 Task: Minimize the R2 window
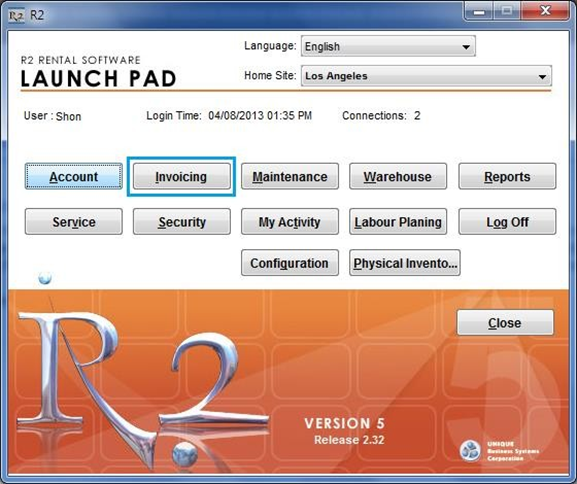479,12
